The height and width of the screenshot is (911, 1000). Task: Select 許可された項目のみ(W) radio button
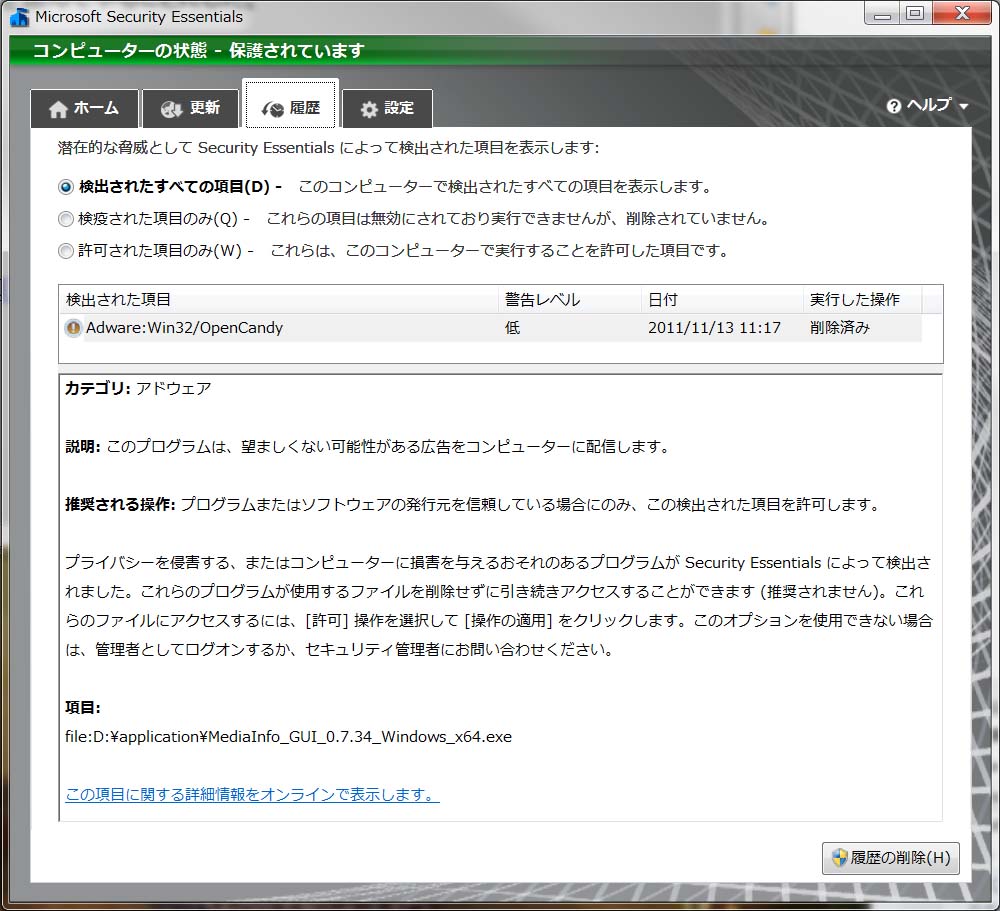click(66, 251)
